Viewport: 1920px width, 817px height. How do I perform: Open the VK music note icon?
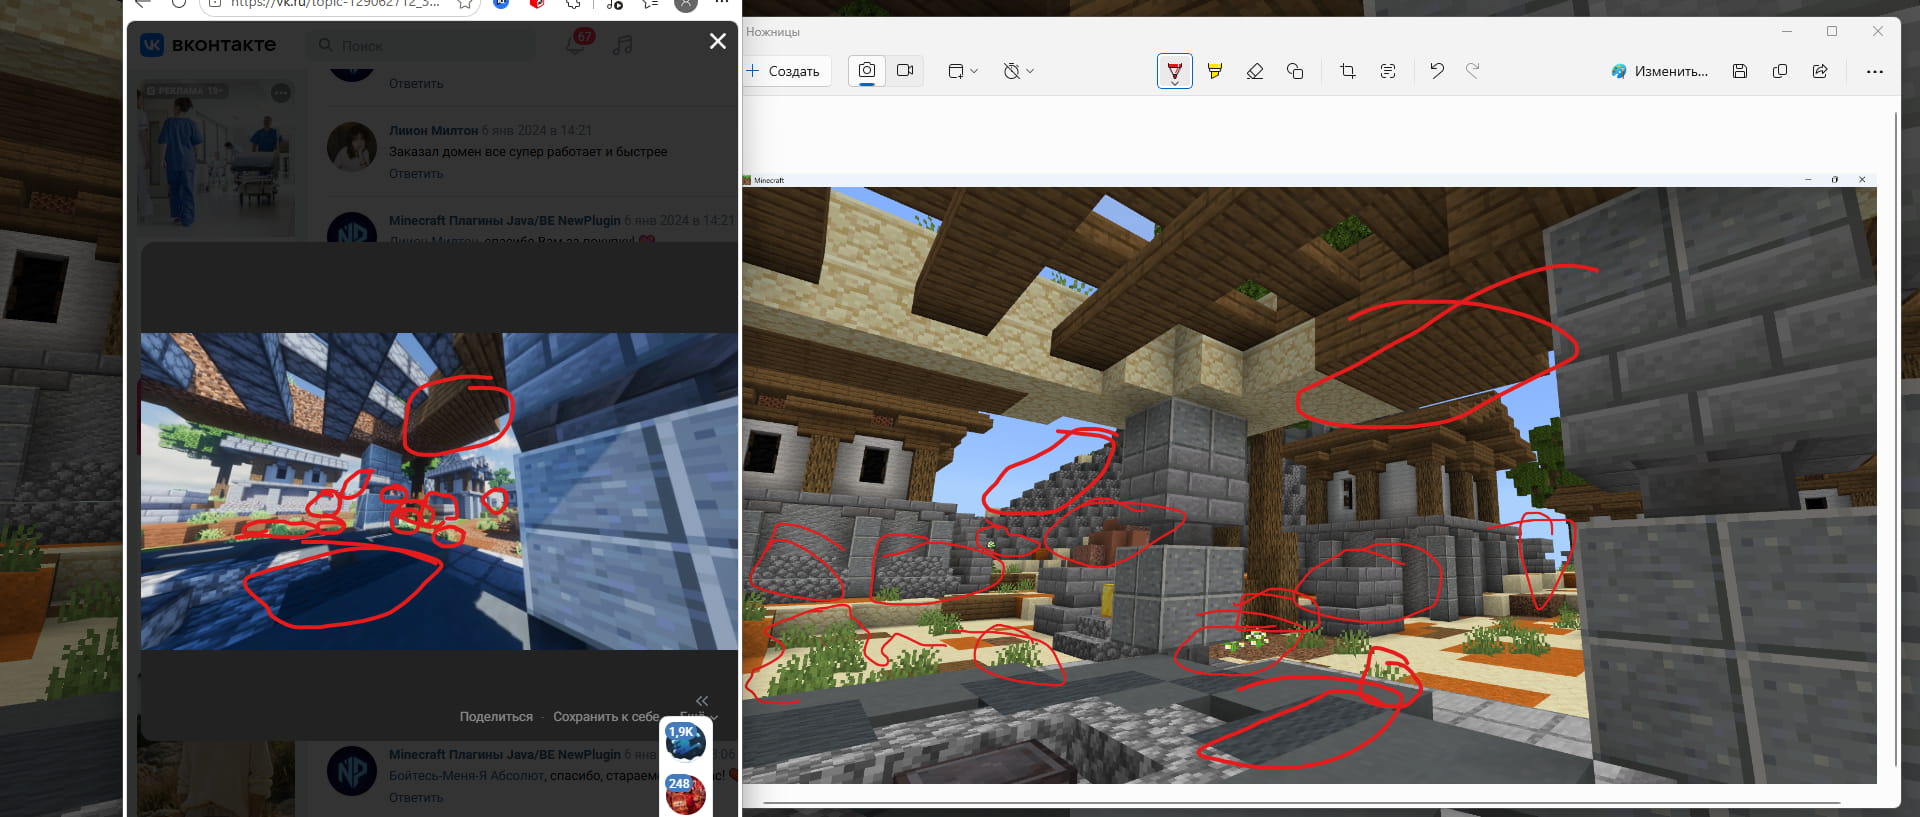(622, 45)
